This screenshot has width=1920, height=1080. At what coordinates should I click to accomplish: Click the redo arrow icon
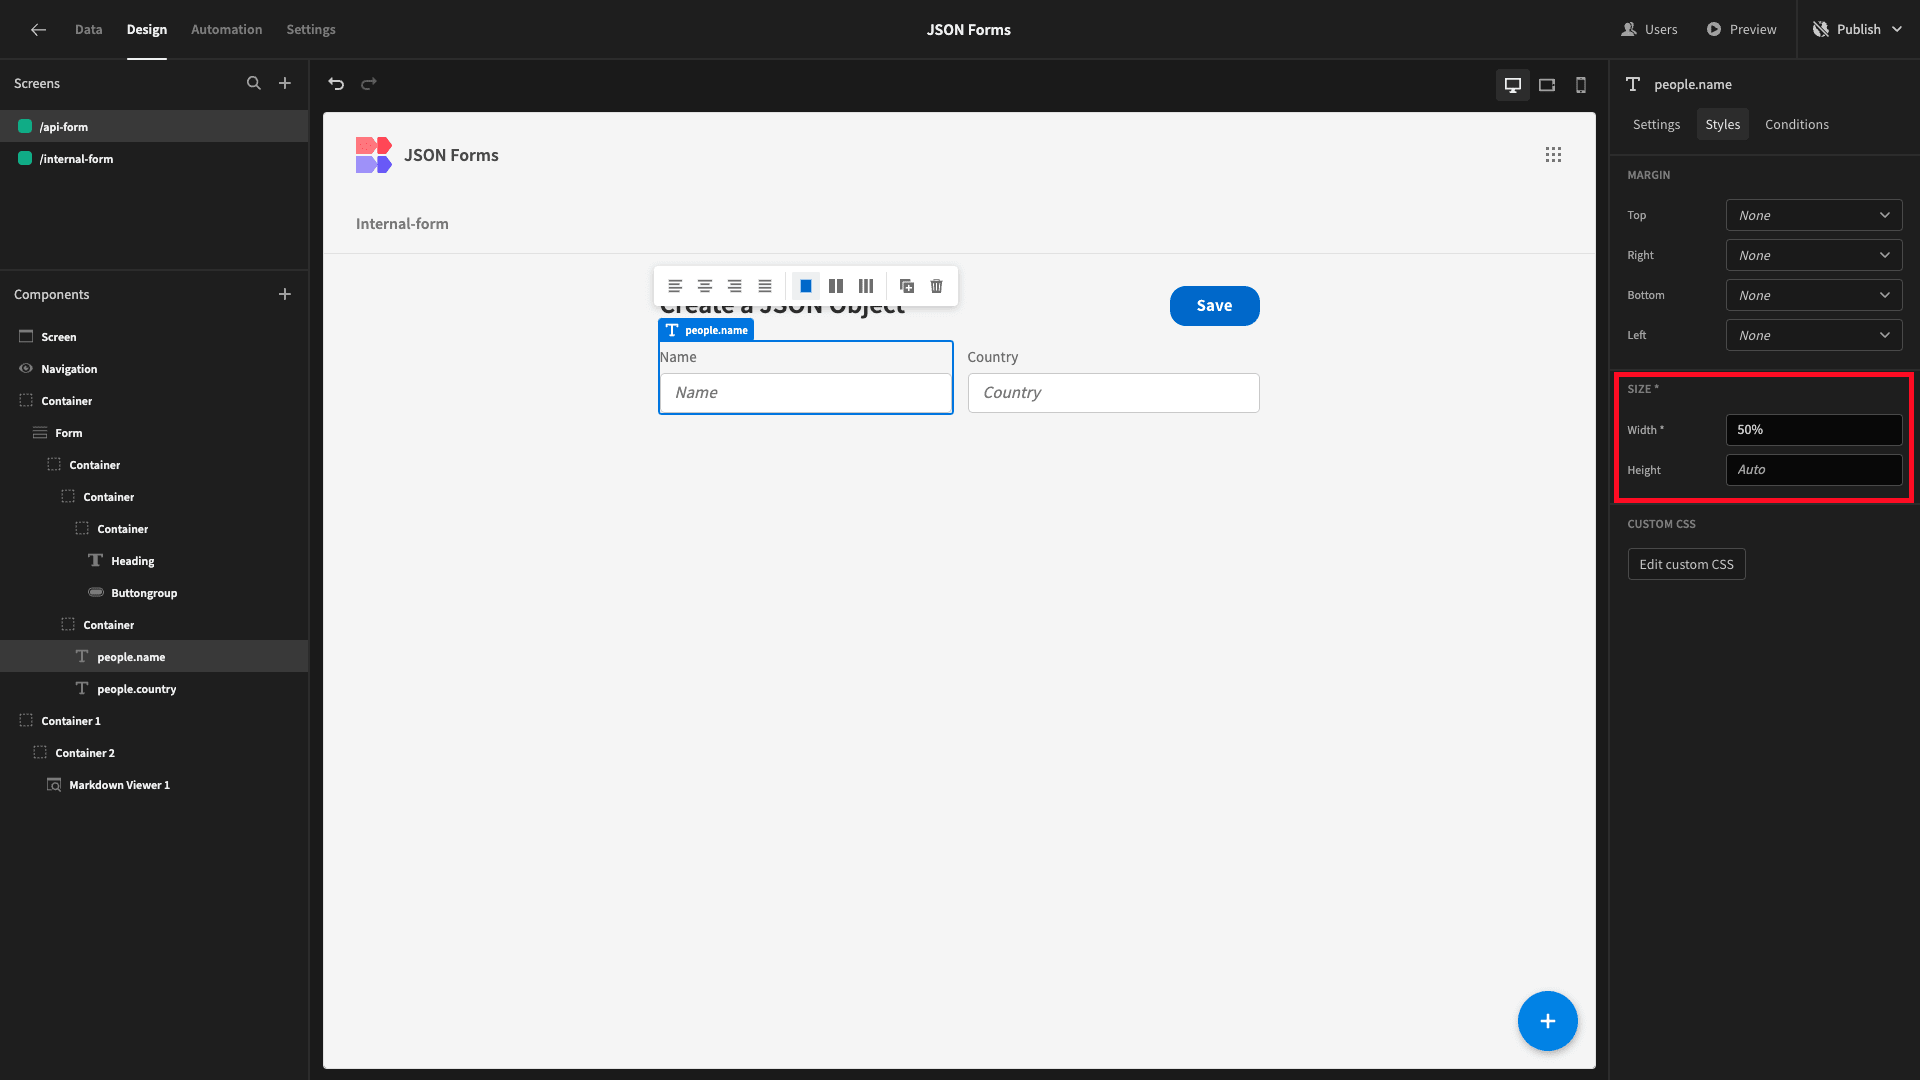[369, 83]
